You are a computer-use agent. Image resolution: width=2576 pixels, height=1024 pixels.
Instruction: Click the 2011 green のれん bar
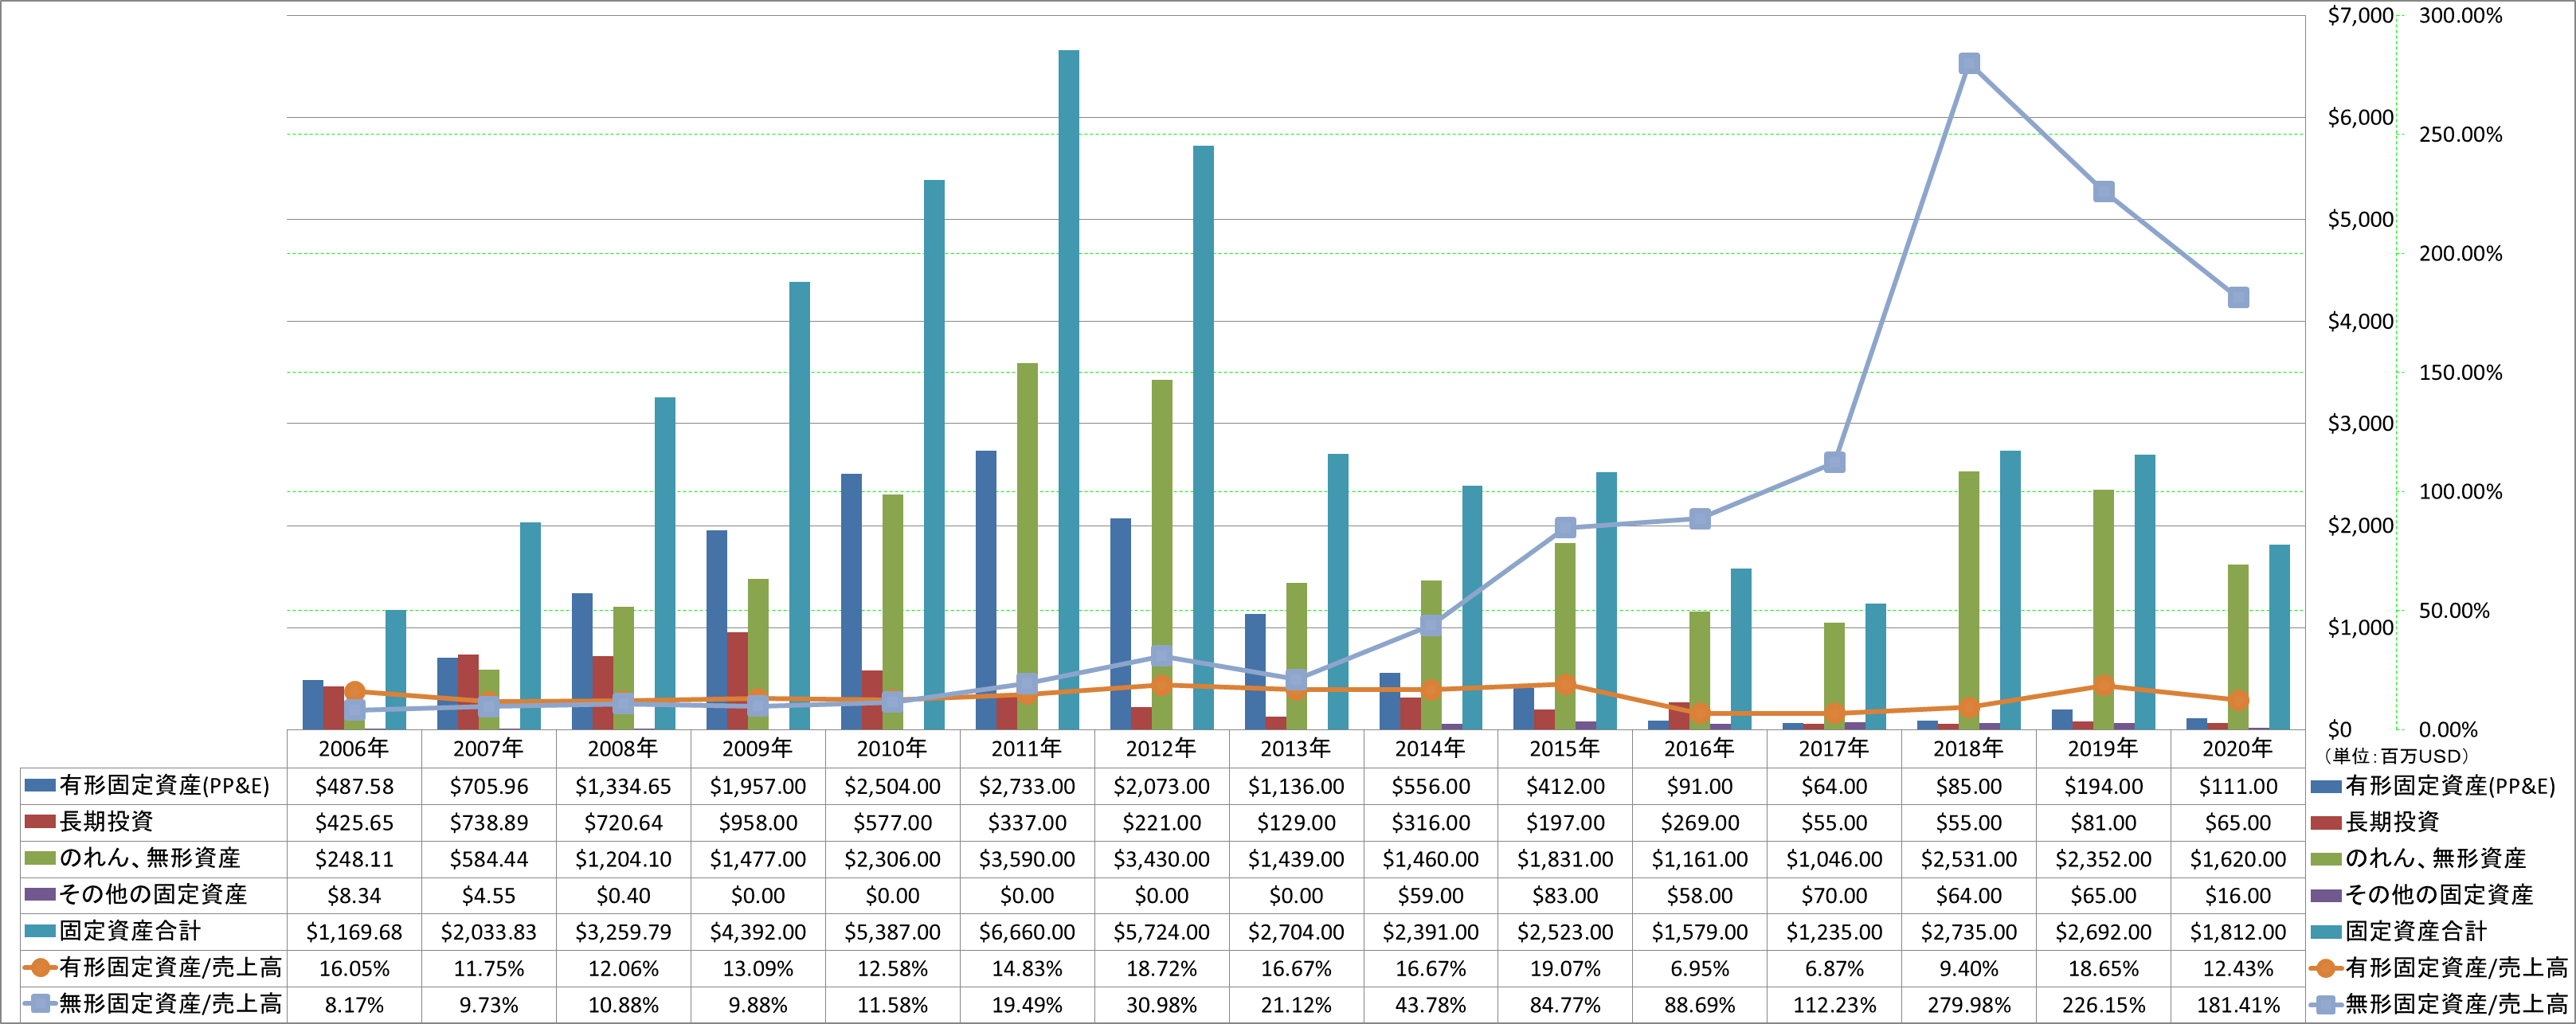pyautogui.click(x=1027, y=546)
